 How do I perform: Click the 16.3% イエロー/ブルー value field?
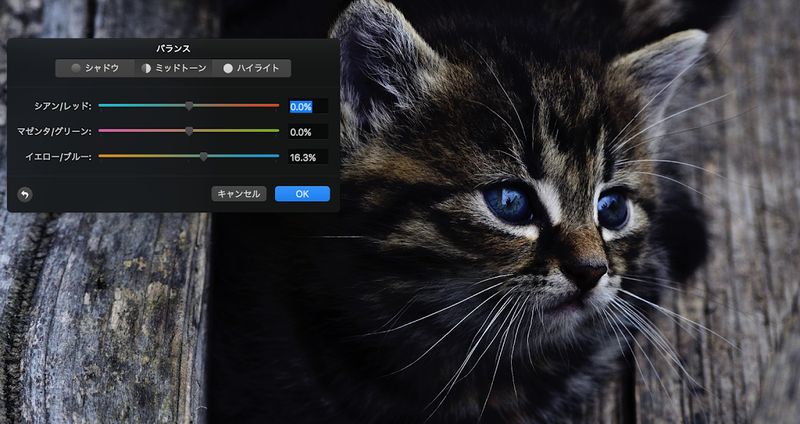pyautogui.click(x=307, y=158)
